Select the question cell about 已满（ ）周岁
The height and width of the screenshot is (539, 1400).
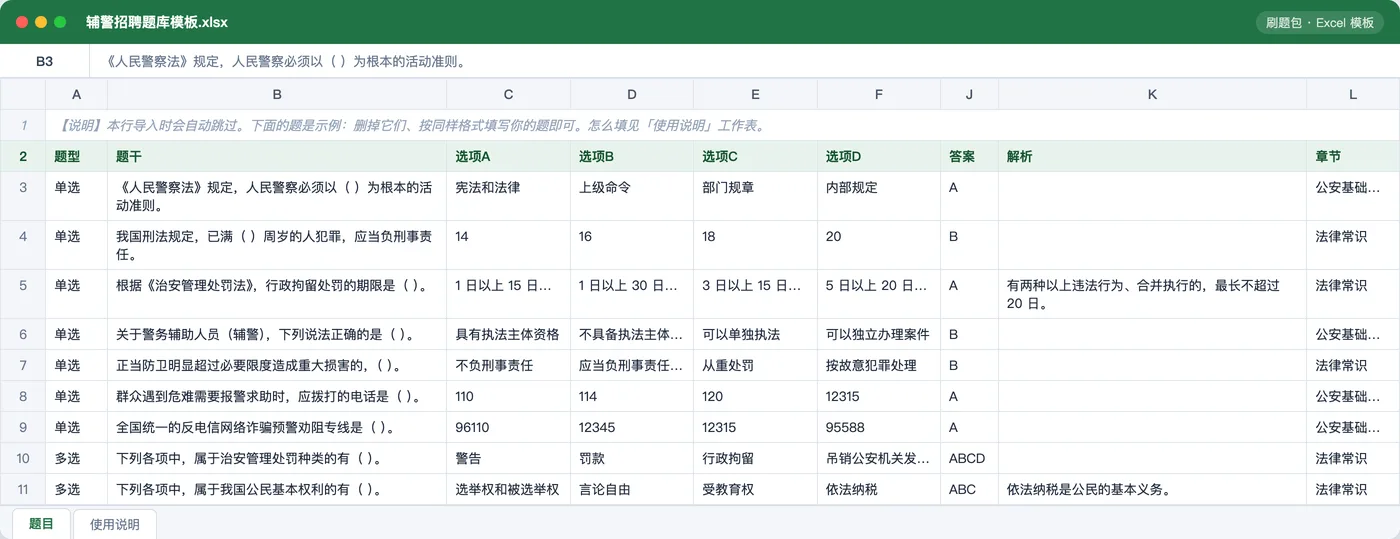(x=277, y=245)
